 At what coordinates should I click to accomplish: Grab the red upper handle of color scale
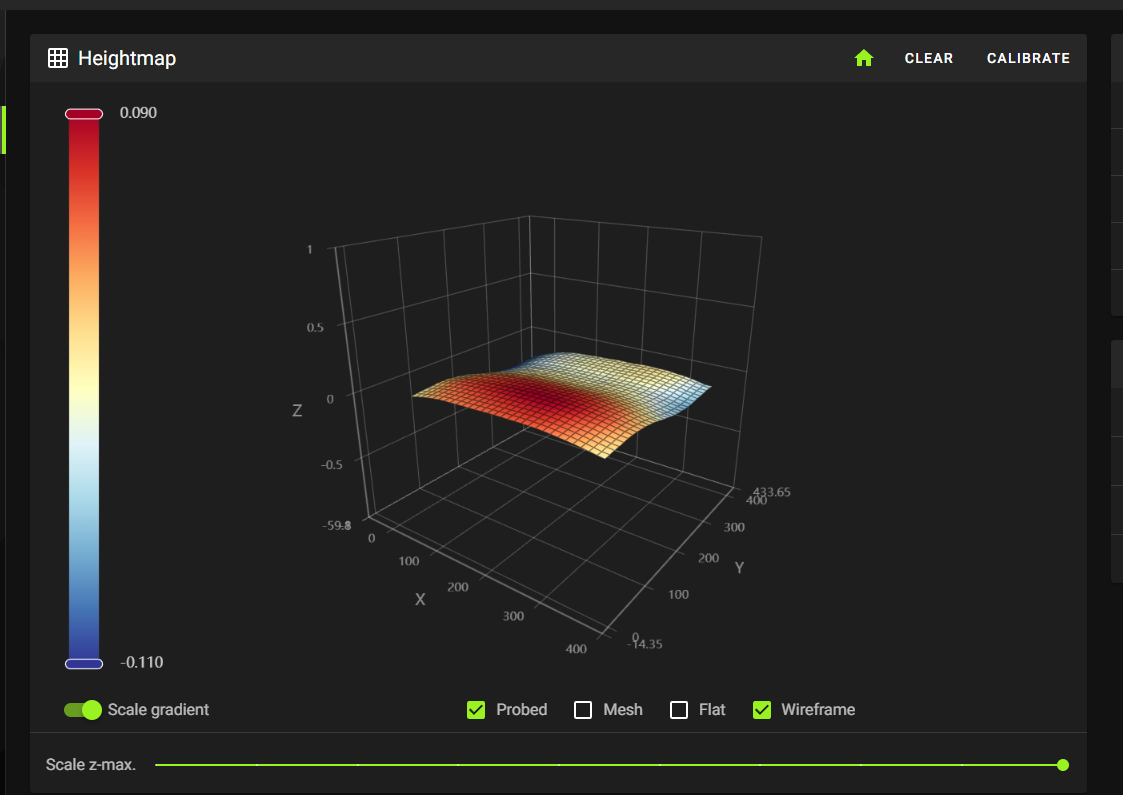[84, 114]
